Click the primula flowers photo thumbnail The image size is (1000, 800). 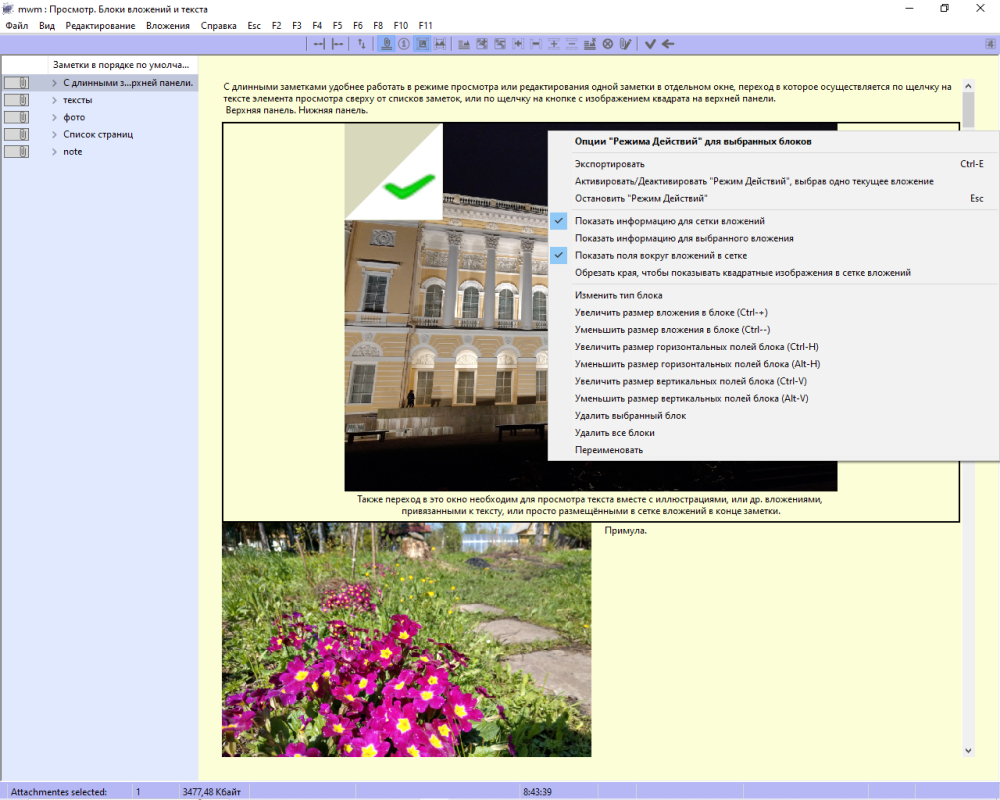point(406,640)
